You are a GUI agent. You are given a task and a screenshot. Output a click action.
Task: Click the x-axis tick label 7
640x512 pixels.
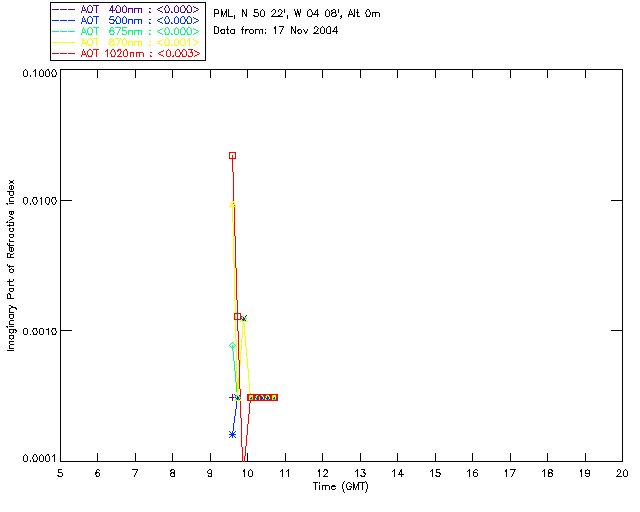point(135,473)
